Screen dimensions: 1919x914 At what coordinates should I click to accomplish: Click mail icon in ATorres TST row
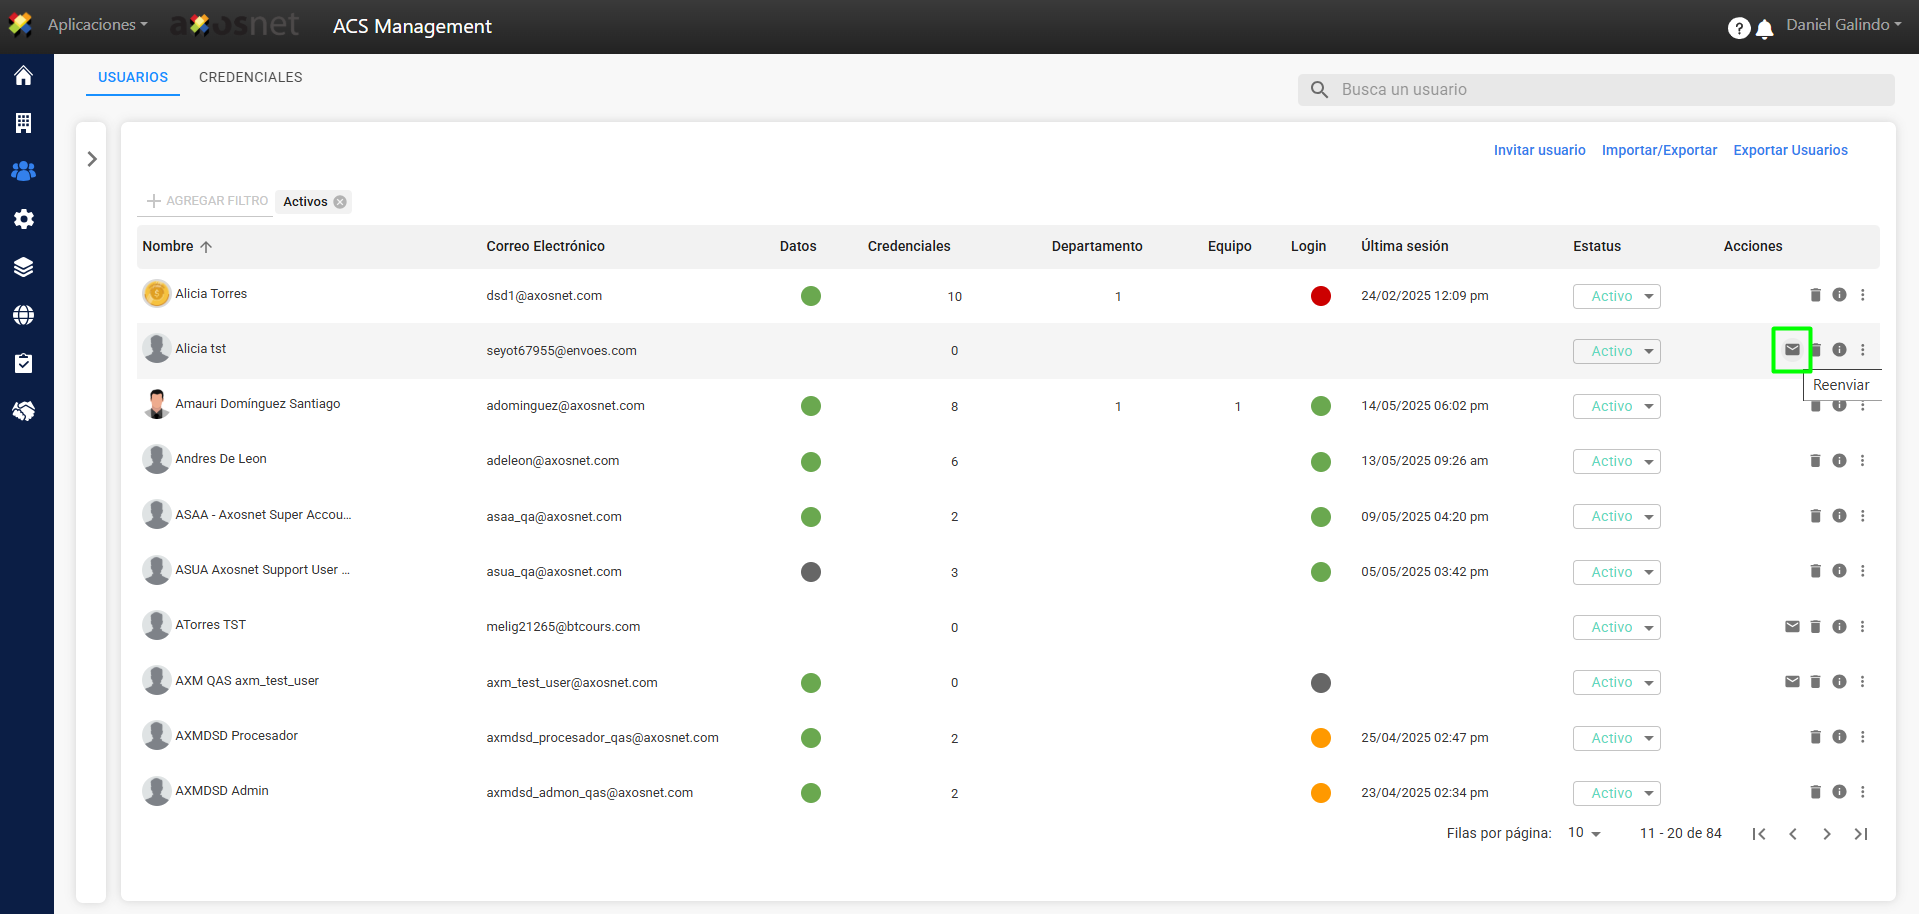click(x=1792, y=627)
